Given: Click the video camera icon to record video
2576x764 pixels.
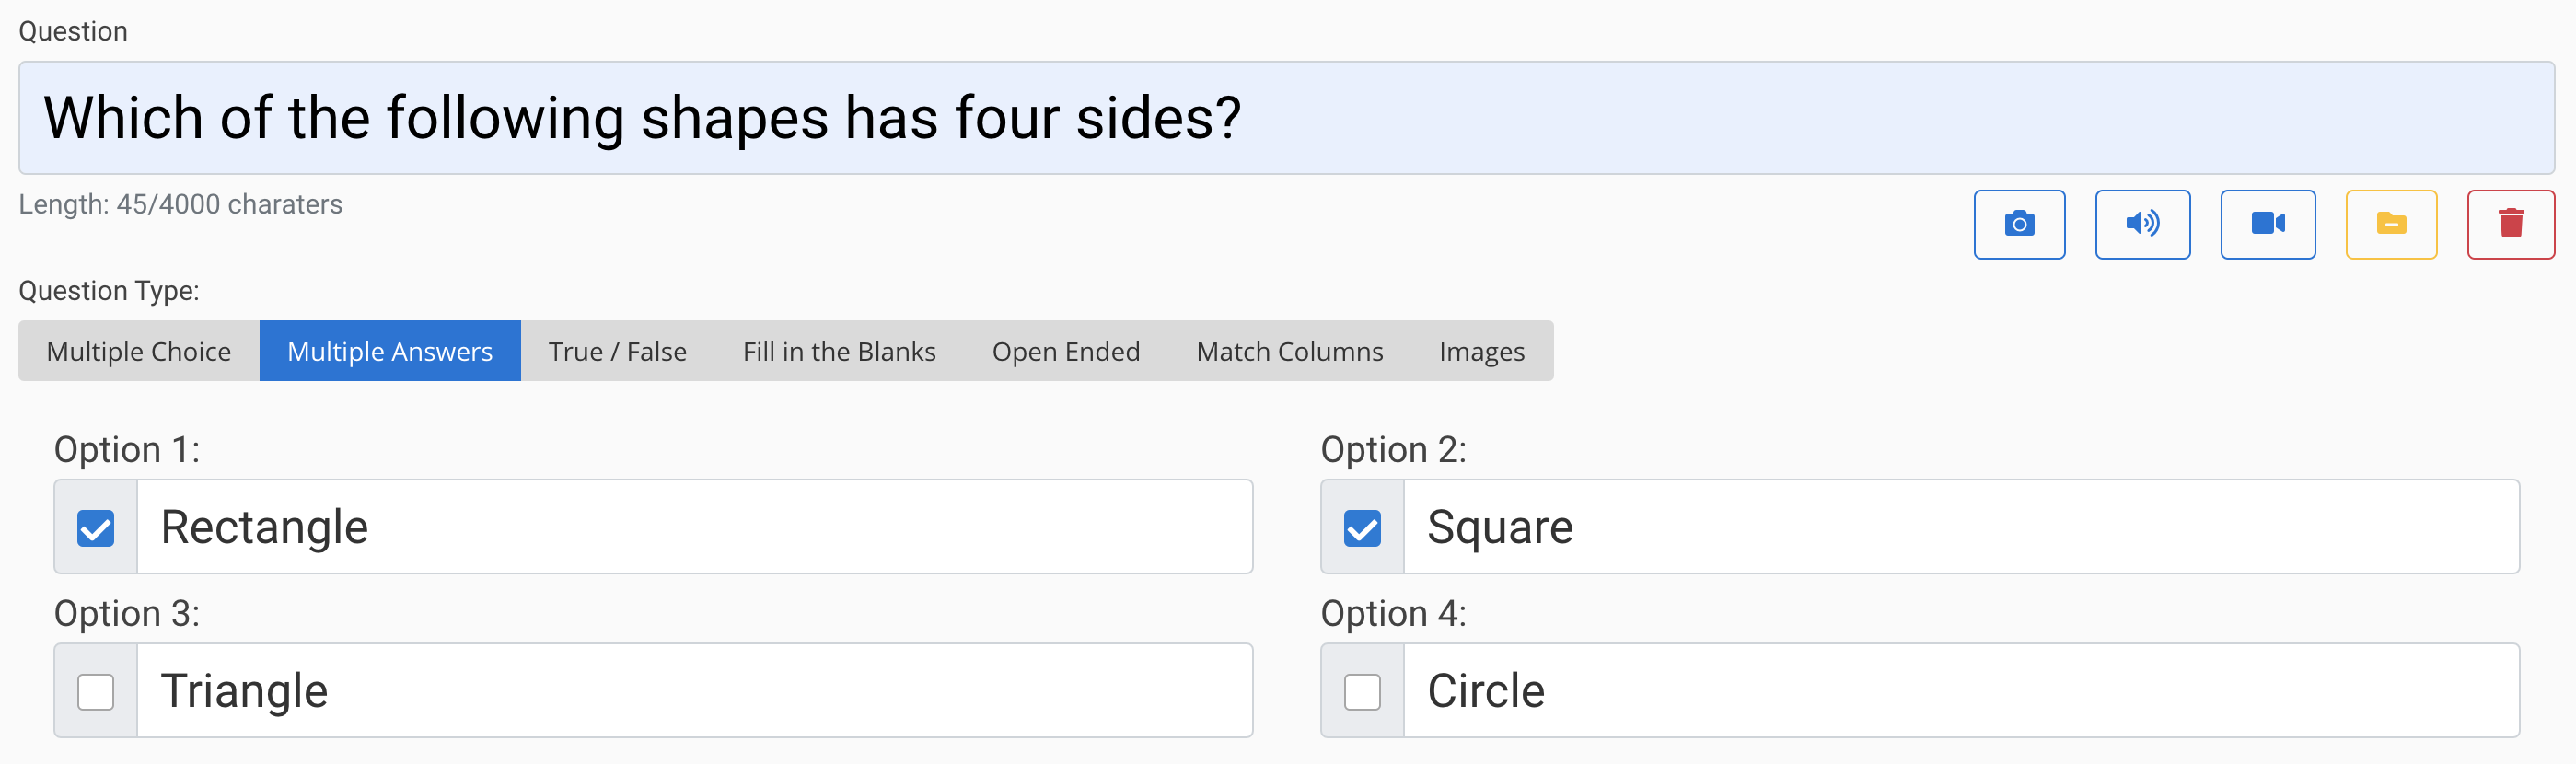Looking at the screenshot, I should click(x=2267, y=224).
